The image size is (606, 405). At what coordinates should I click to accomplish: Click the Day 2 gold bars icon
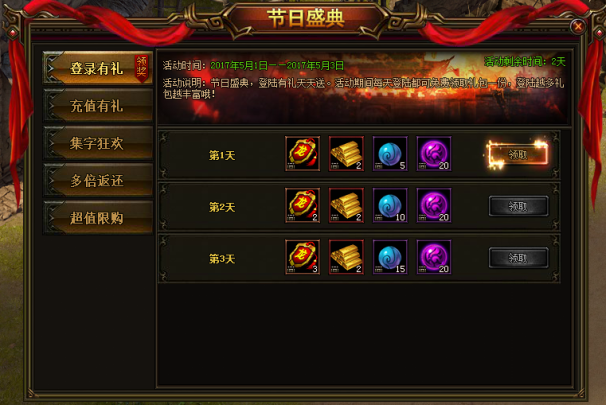(x=346, y=205)
